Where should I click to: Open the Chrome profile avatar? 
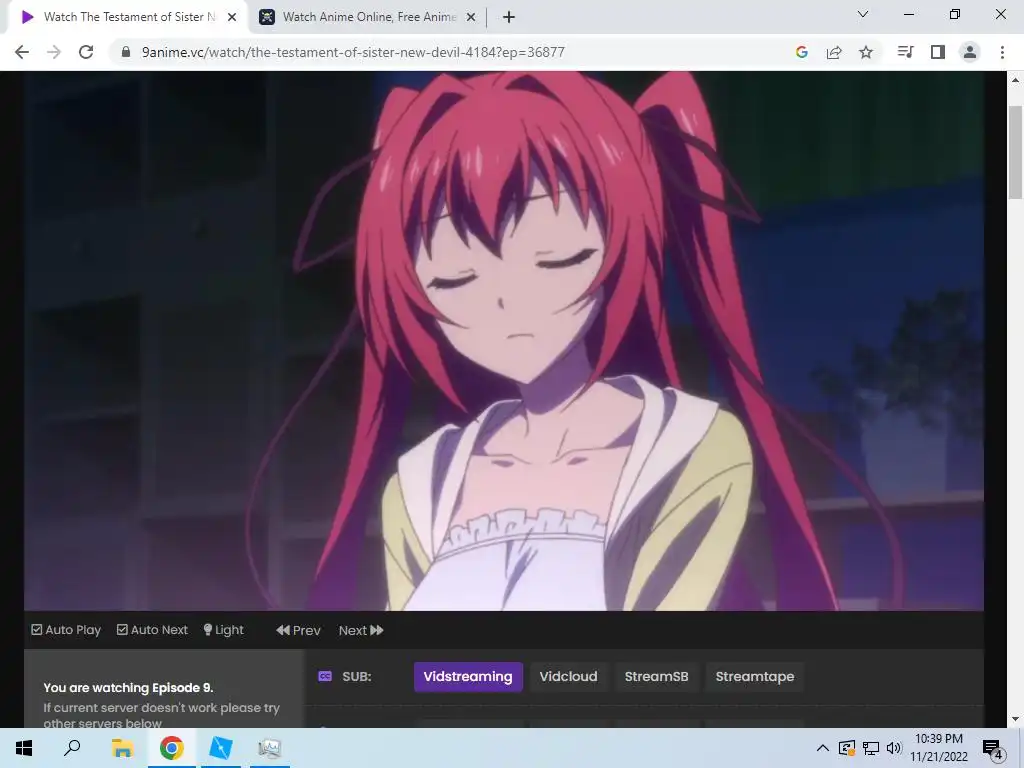point(970,52)
